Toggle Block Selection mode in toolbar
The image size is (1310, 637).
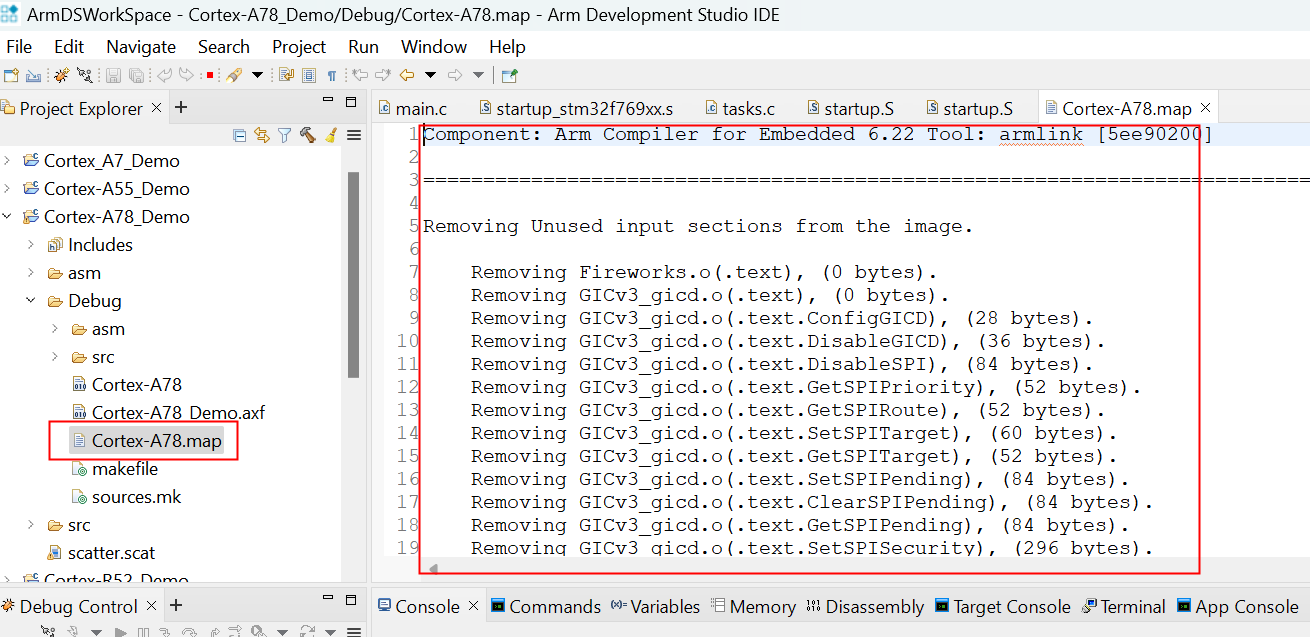309,75
